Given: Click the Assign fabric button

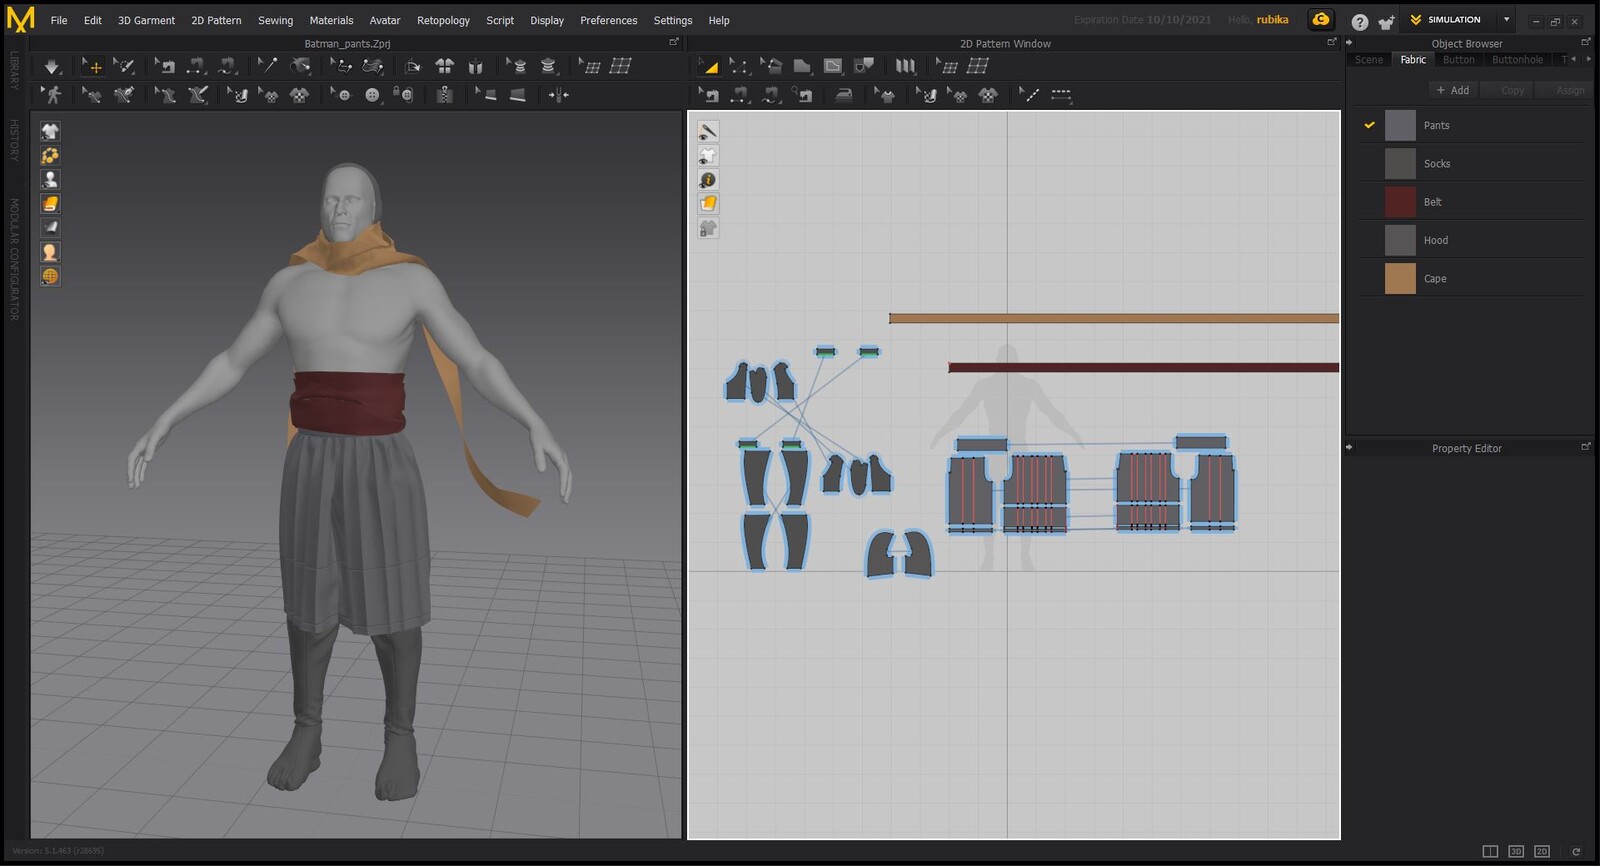Looking at the screenshot, I should pyautogui.click(x=1563, y=90).
